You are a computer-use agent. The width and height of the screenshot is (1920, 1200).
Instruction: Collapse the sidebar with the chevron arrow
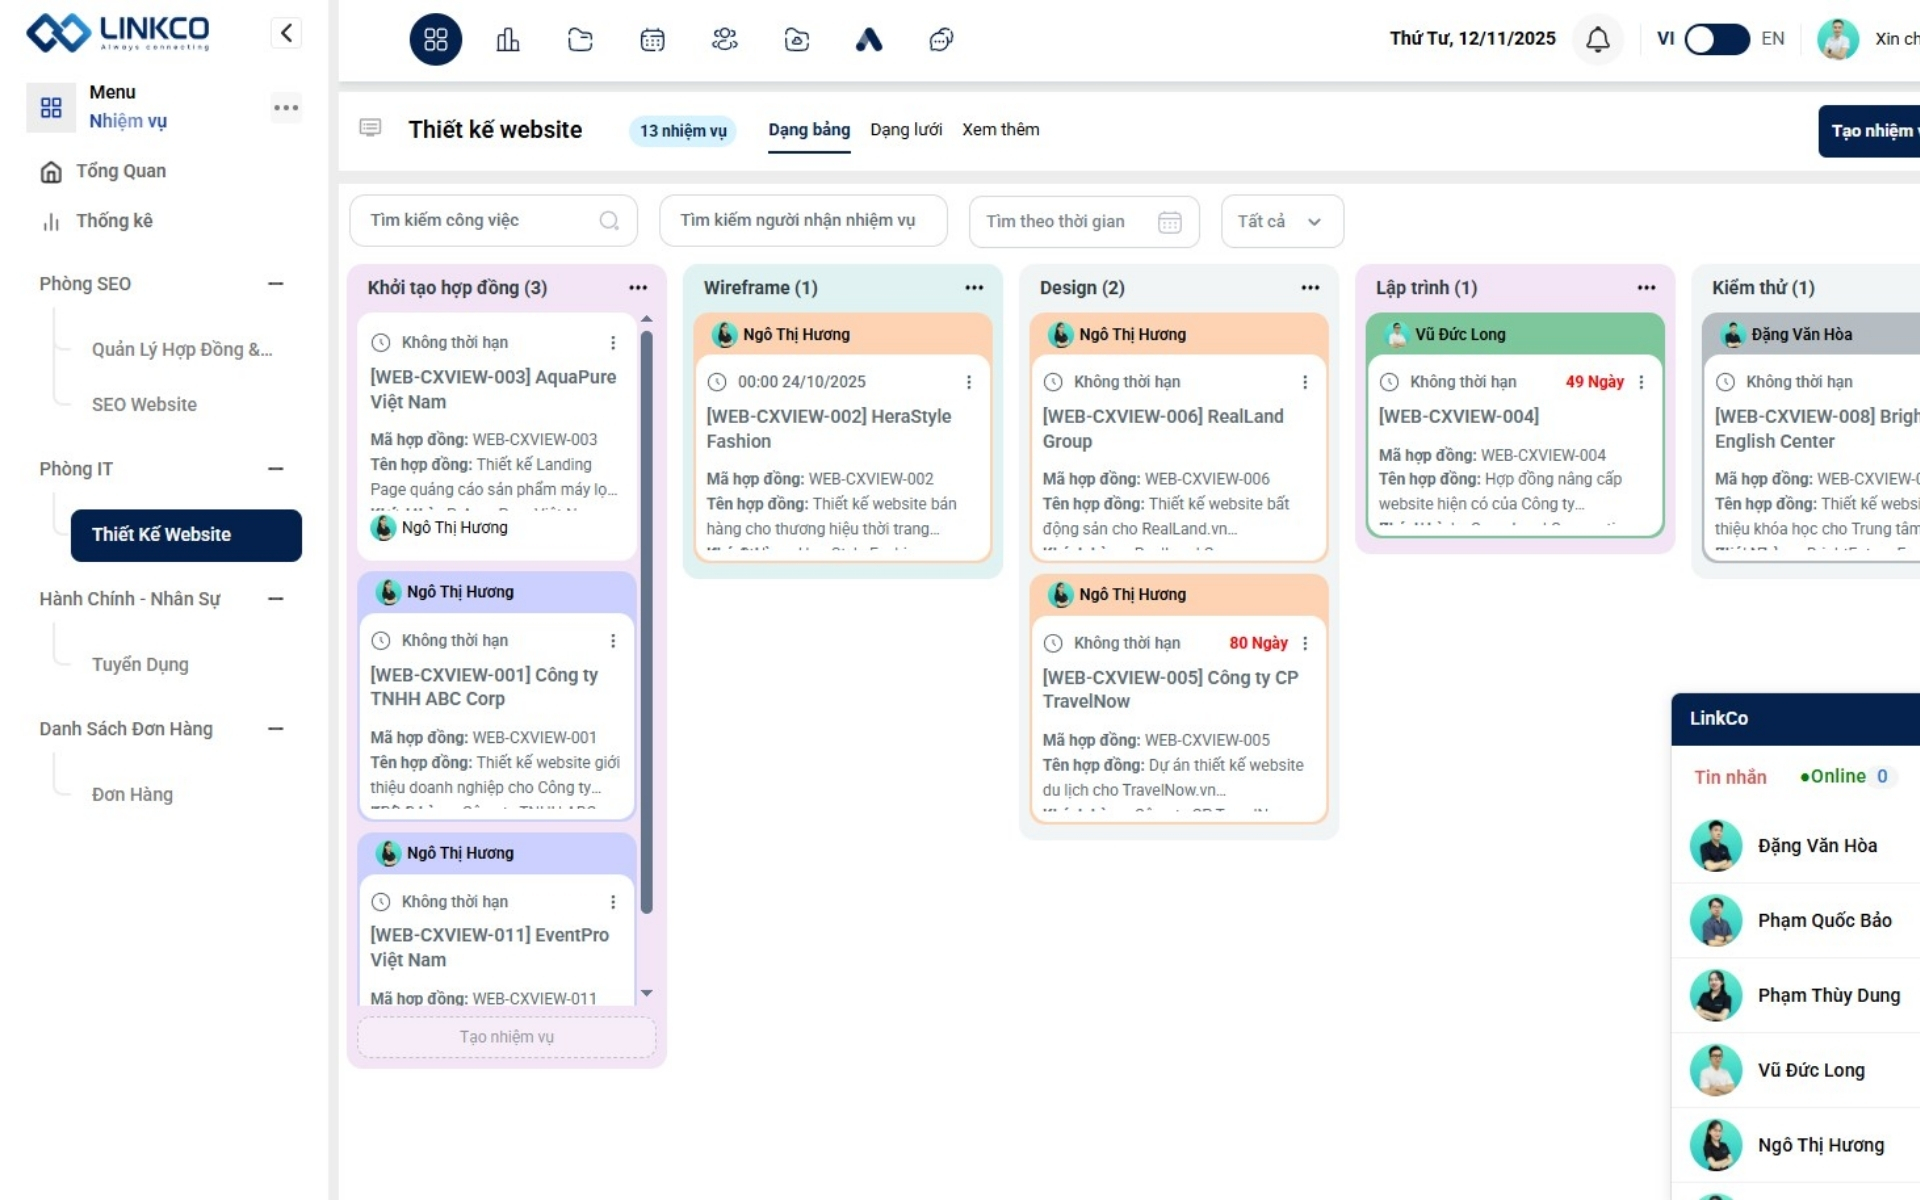[286, 33]
